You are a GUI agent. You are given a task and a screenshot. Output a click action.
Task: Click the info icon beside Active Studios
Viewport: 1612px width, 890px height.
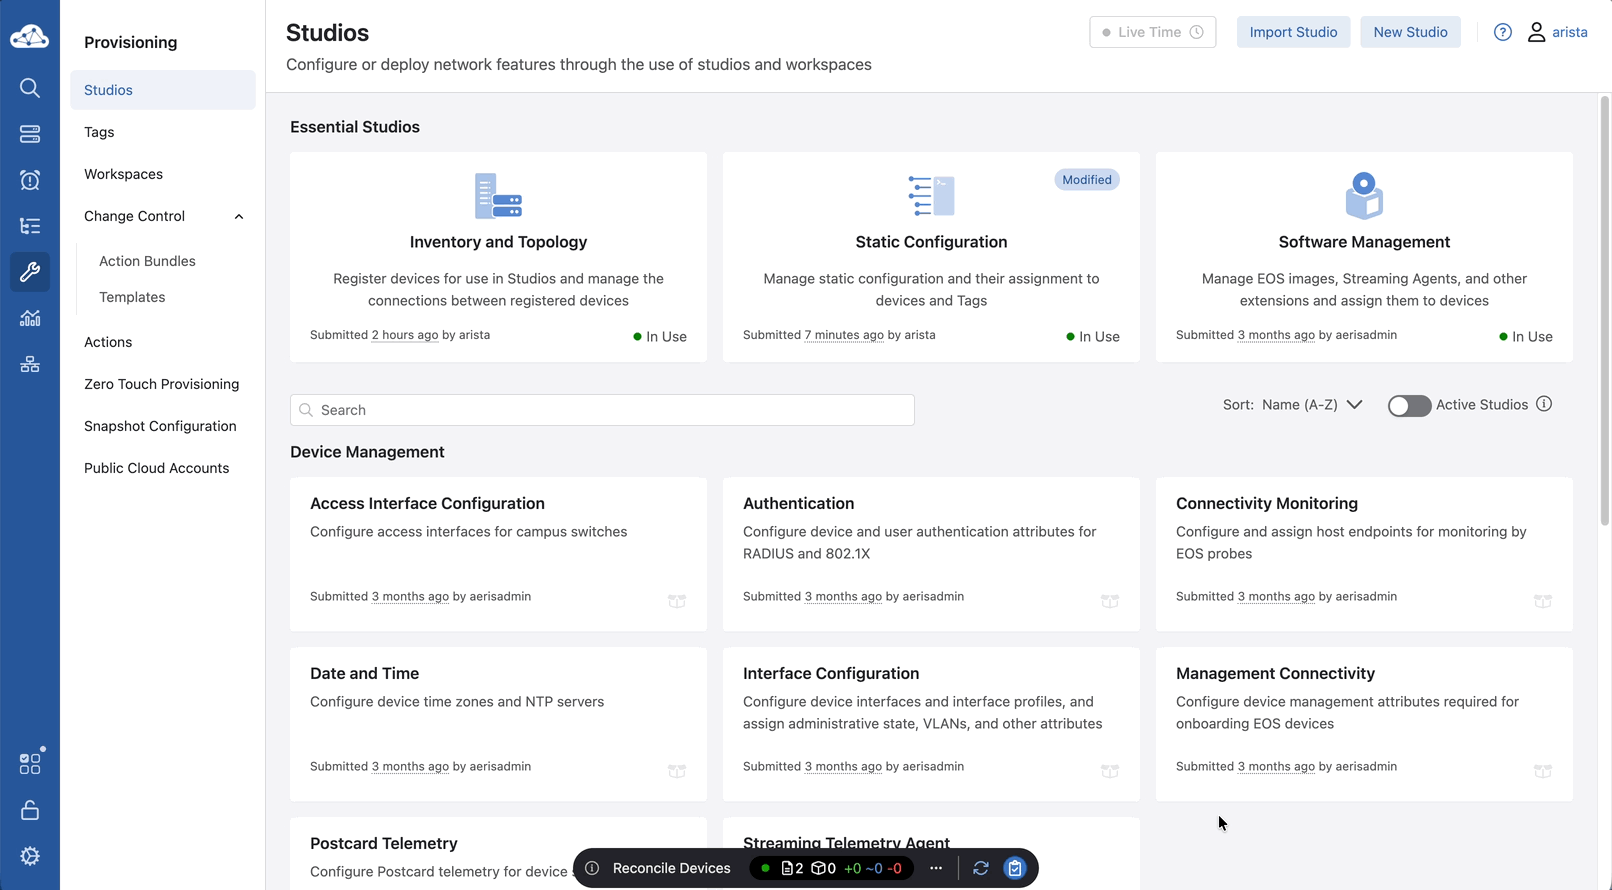click(x=1544, y=404)
